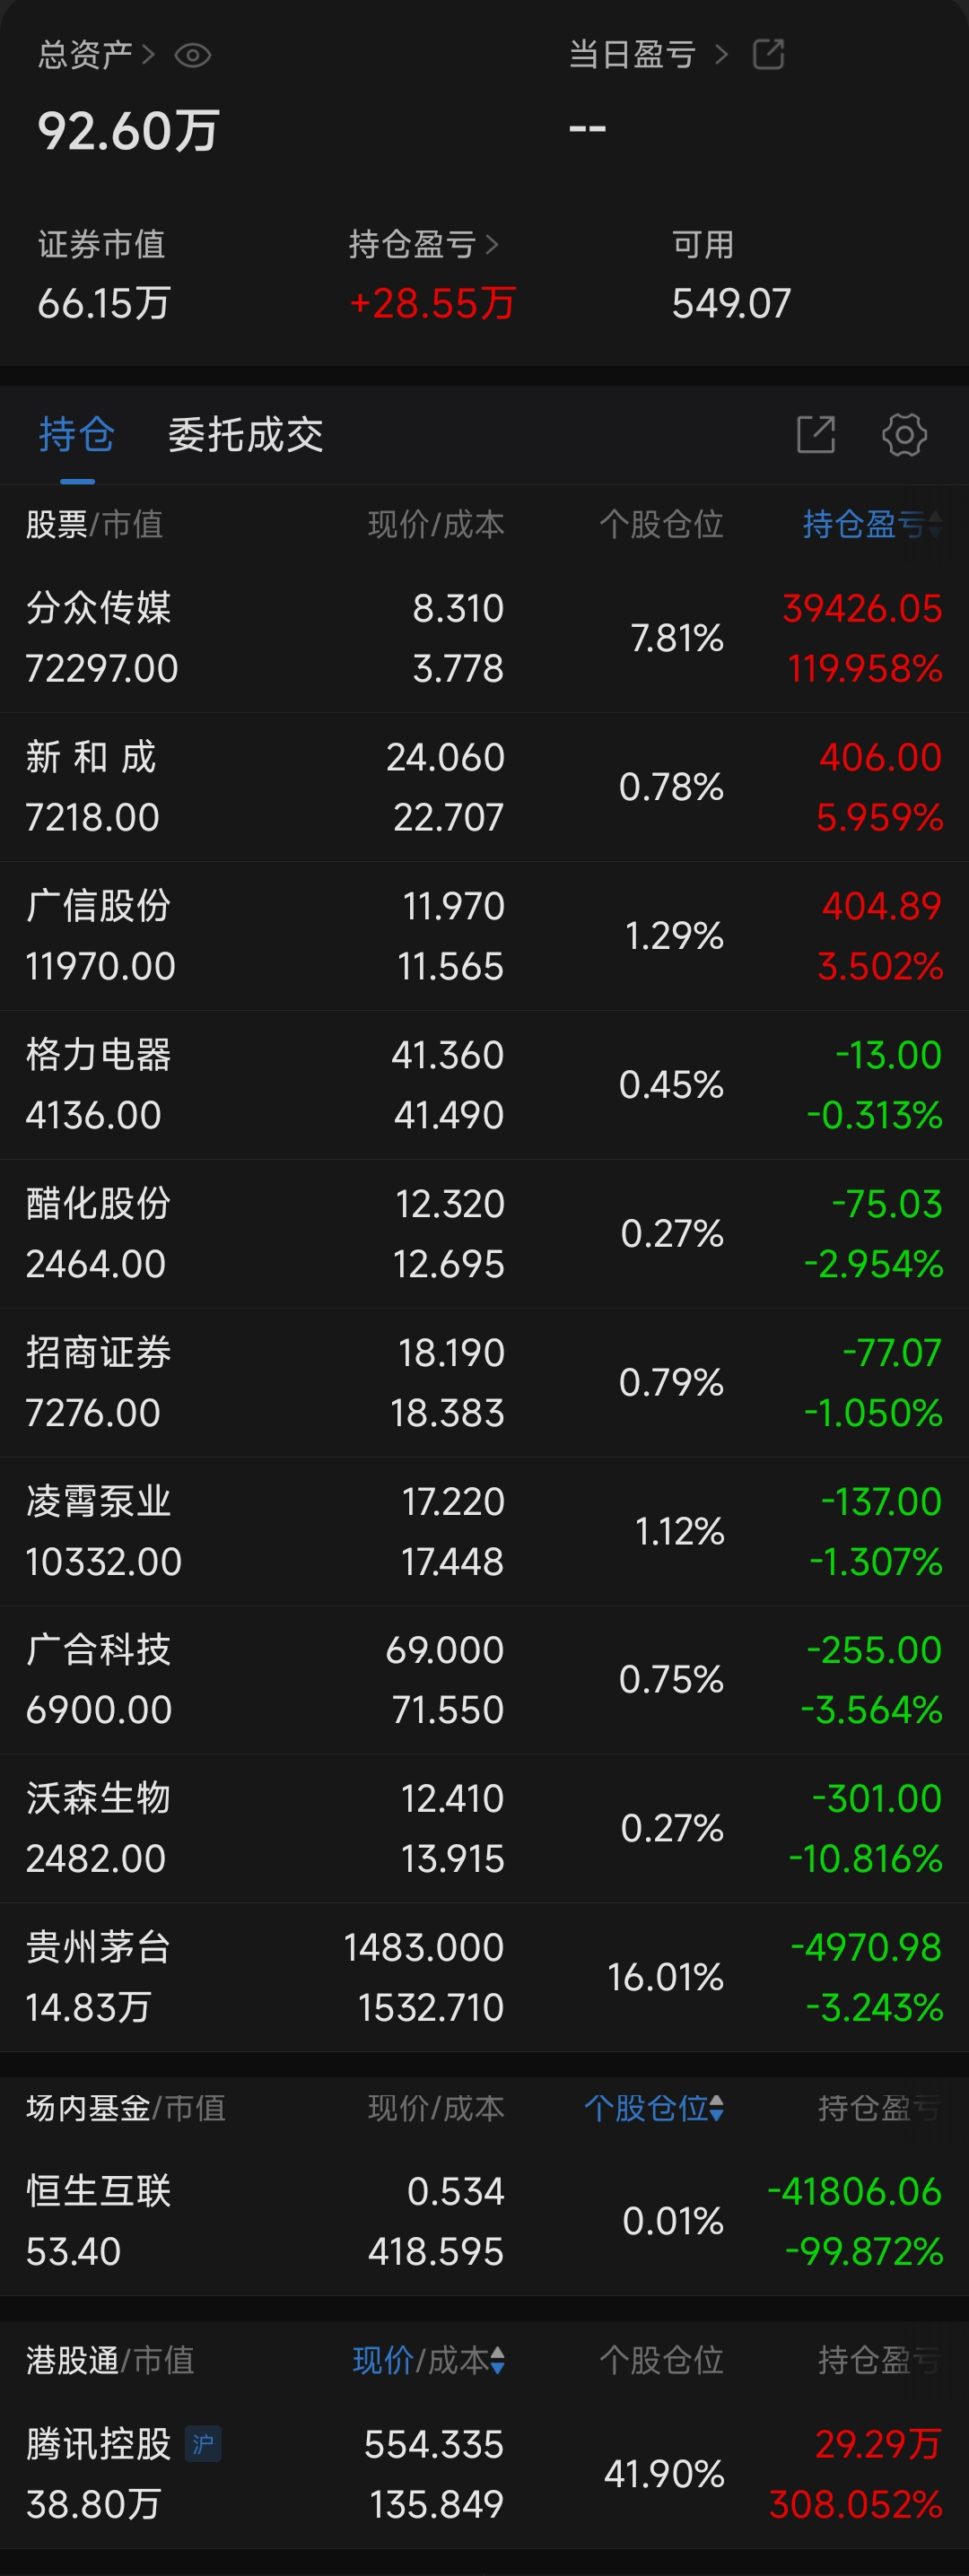Open 腾讯控股 position row
The image size is (969, 2576).
pyautogui.click(x=484, y=2474)
